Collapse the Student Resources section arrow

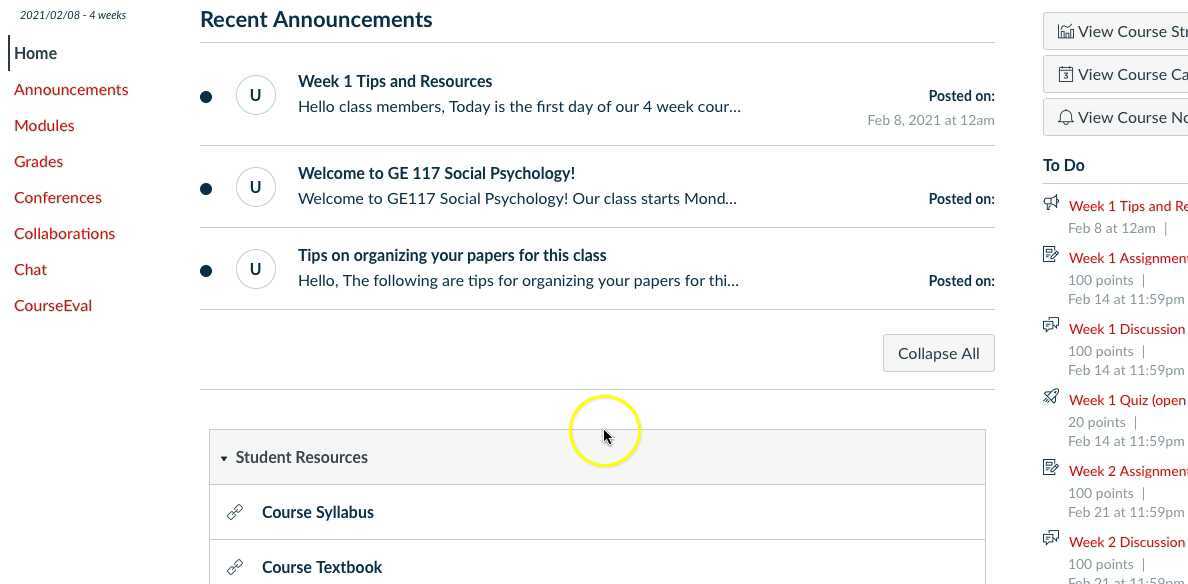click(224, 458)
